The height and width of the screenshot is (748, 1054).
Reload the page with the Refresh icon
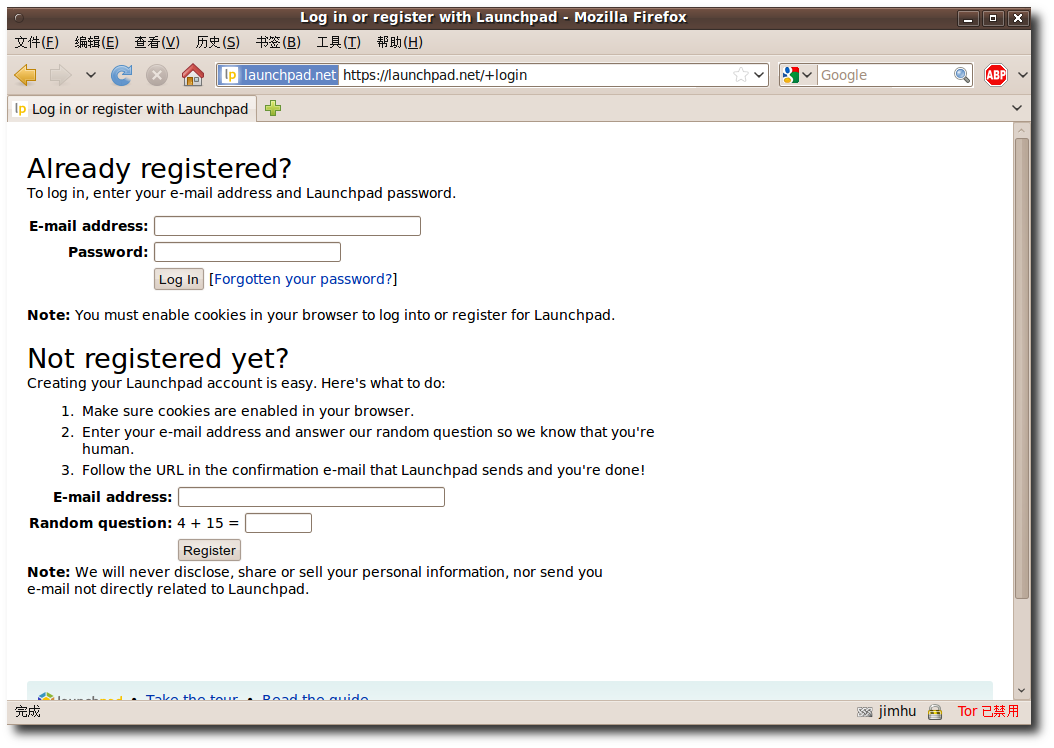click(122, 75)
